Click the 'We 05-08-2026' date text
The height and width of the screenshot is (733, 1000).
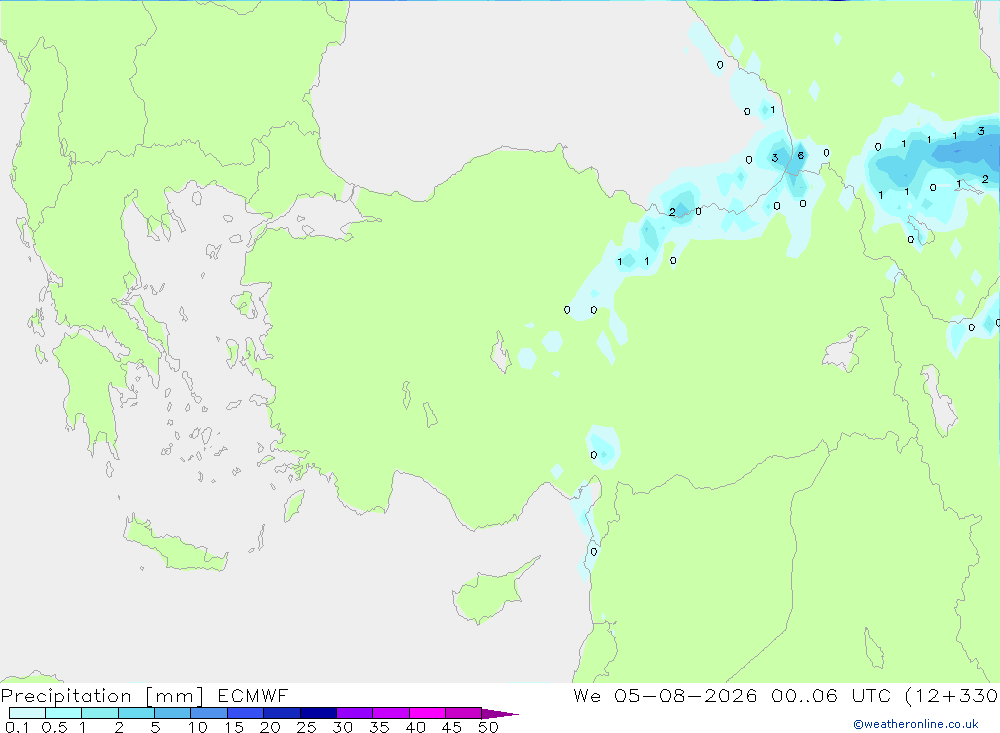tap(665, 695)
